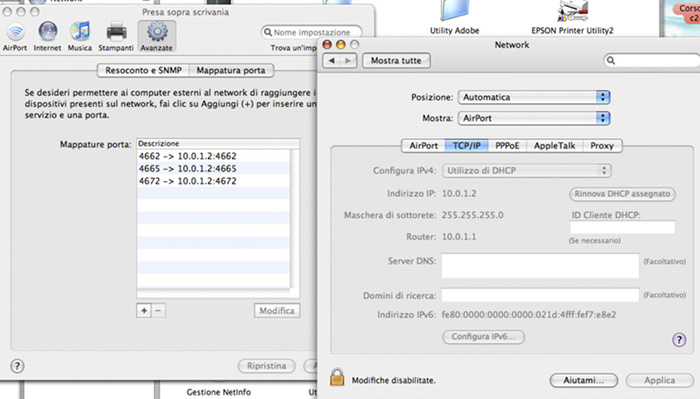Screen dimensions: 700x399
Task: Select mapping 4662 -> 10.0.1.2:4662
Action: click(213, 156)
